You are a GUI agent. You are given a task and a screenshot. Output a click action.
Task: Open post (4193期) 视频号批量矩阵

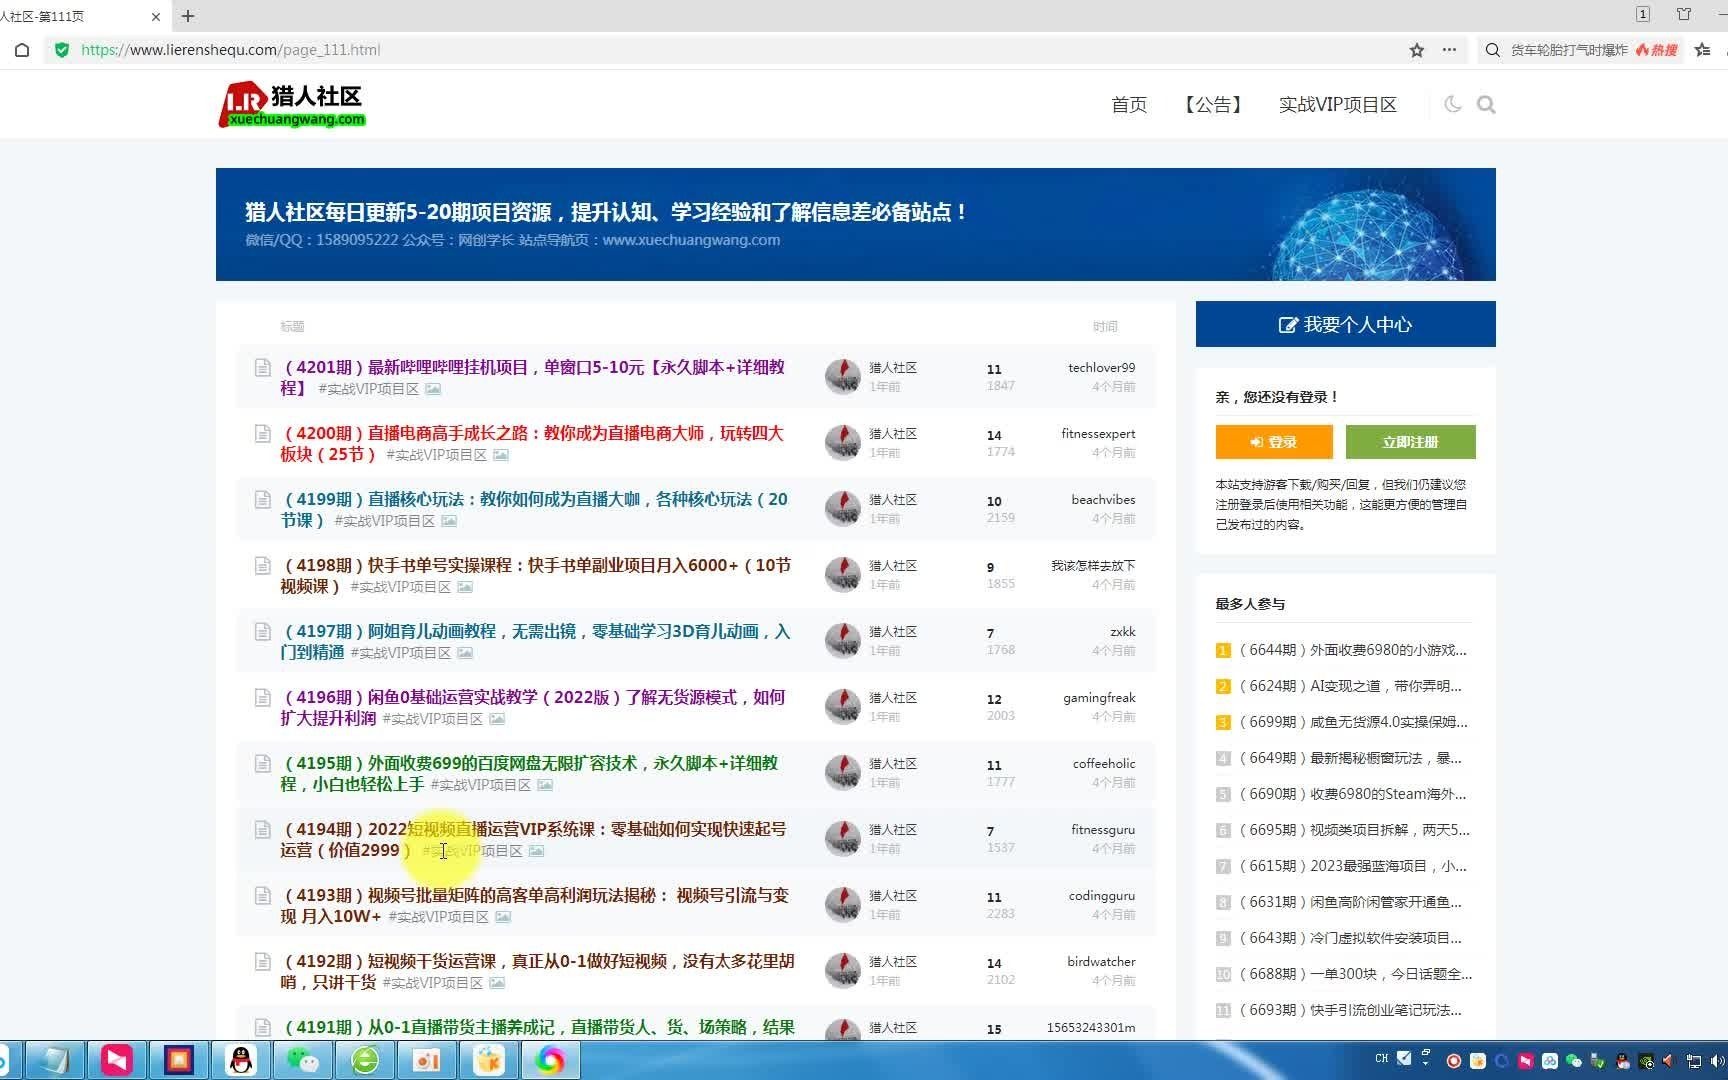point(535,905)
